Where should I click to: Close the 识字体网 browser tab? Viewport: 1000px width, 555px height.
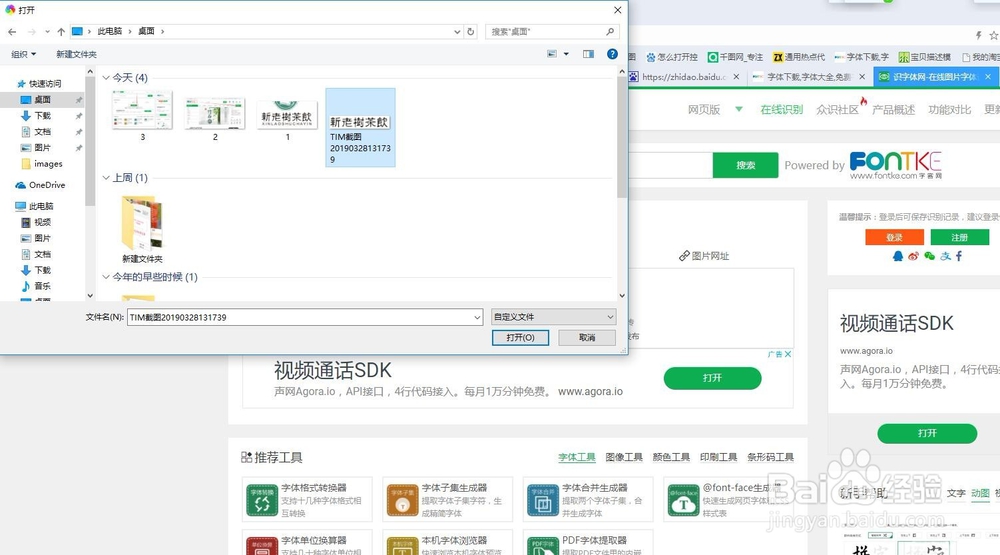click(x=988, y=77)
